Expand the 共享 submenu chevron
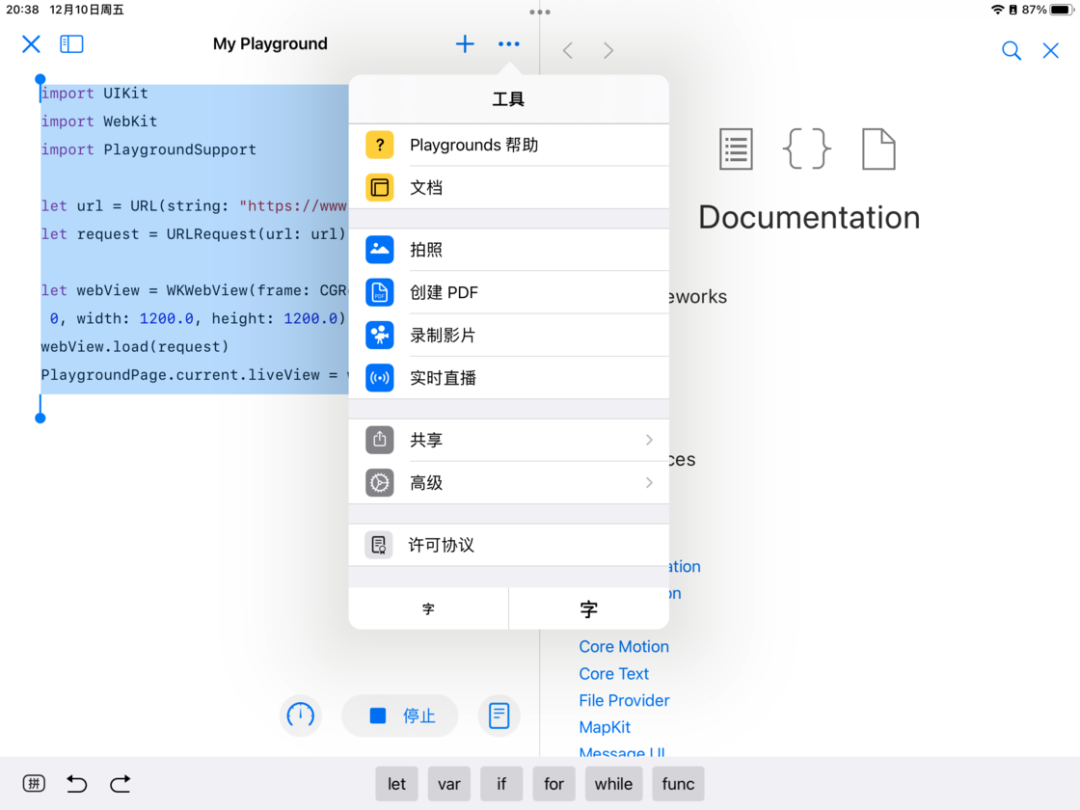This screenshot has width=1080, height=810. coord(649,440)
